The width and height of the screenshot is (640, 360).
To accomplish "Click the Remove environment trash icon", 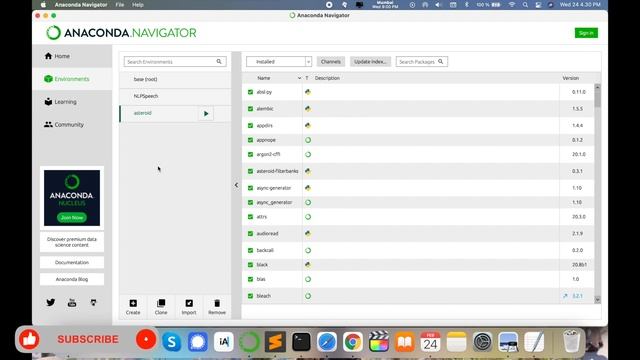I will tap(217, 303).
